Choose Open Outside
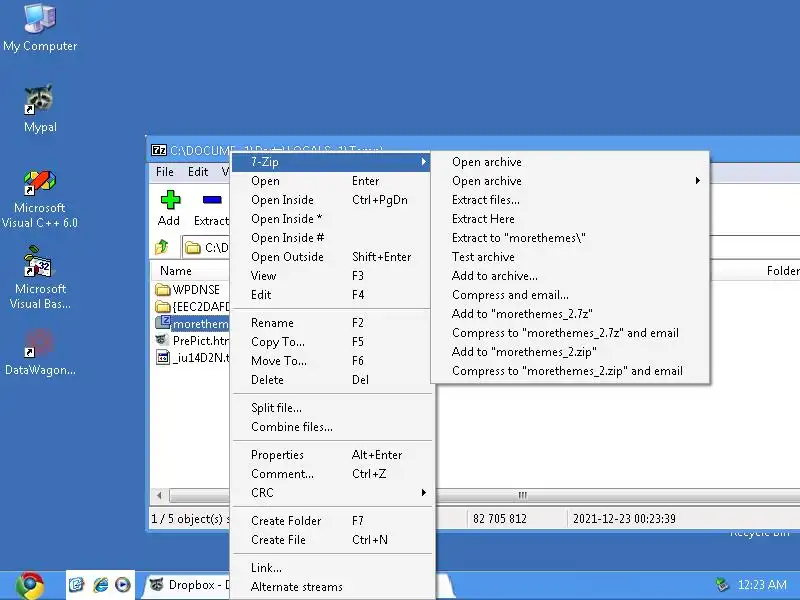The height and width of the screenshot is (600, 800). tap(331, 257)
